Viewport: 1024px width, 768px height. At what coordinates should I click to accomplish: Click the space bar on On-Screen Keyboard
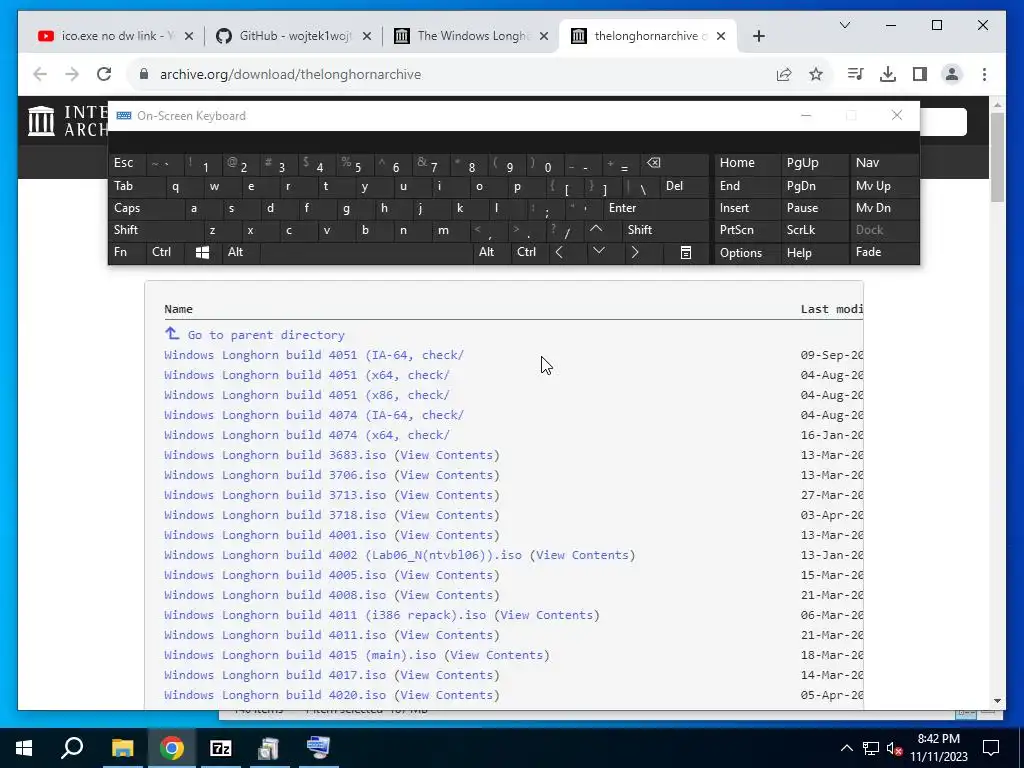(366, 252)
